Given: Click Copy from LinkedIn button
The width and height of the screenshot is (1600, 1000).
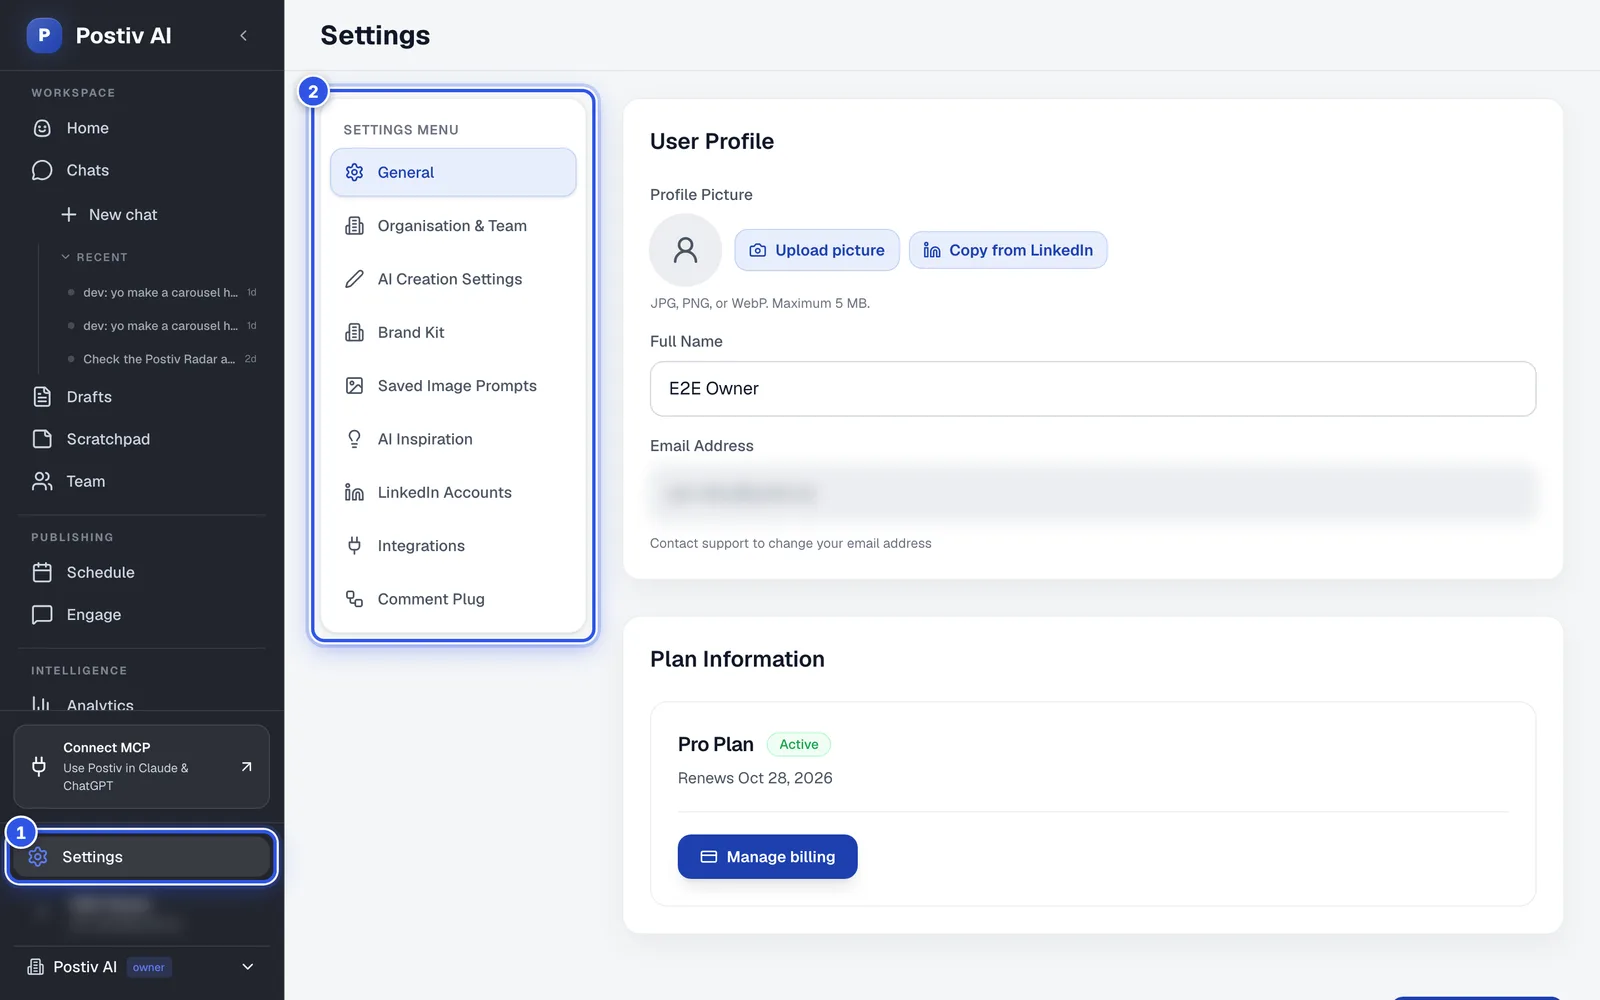Looking at the screenshot, I should click(x=1008, y=250).
